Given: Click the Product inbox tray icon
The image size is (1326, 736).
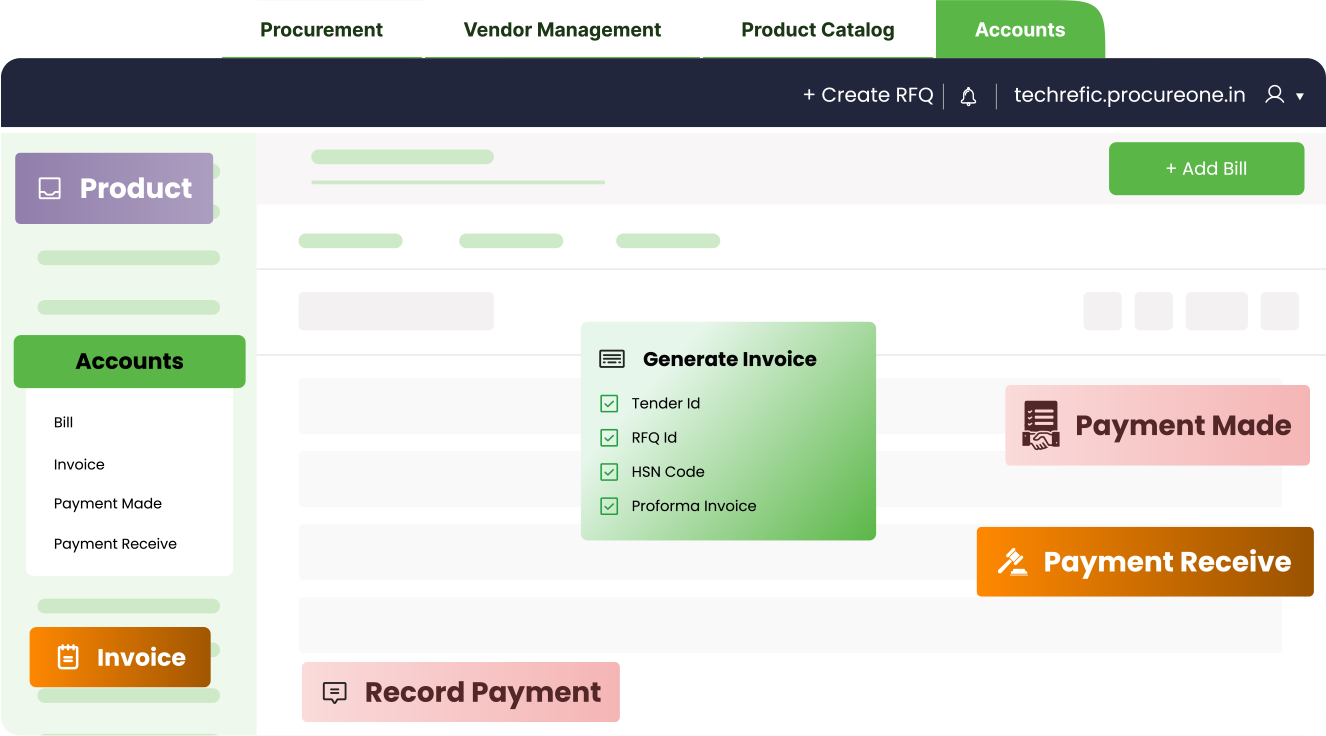Looking at the screenshot, I should tap(50, 188).
